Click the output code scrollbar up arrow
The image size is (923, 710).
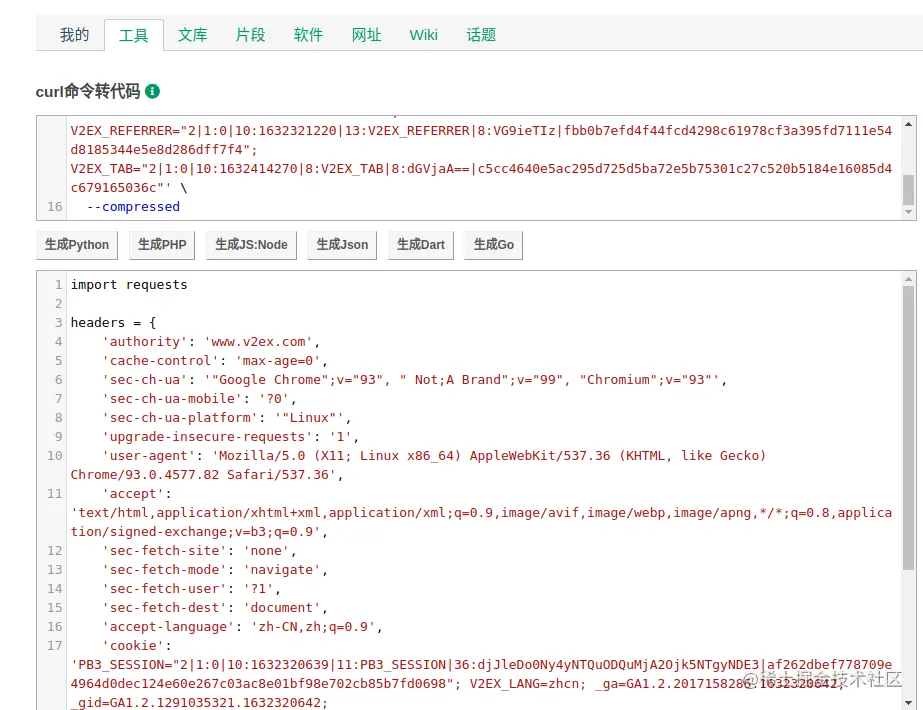click(908, 279)
